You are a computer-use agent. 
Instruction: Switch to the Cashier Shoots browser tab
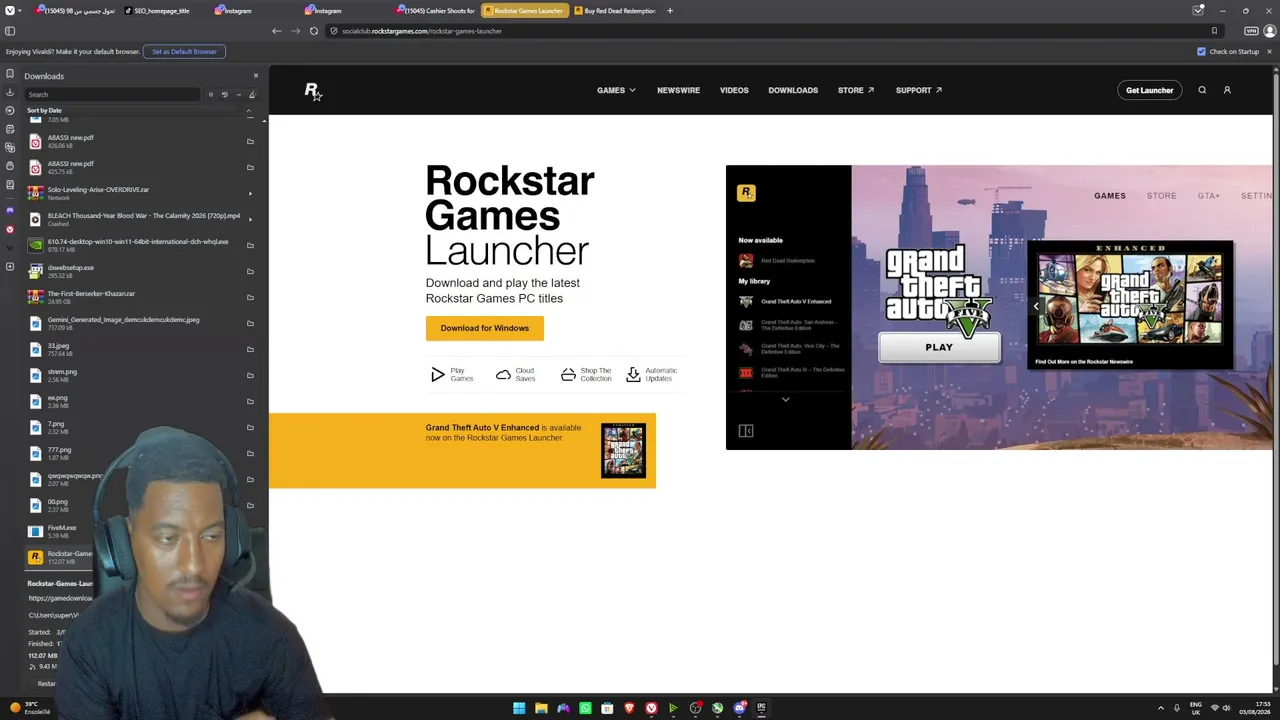coord(436,11)
